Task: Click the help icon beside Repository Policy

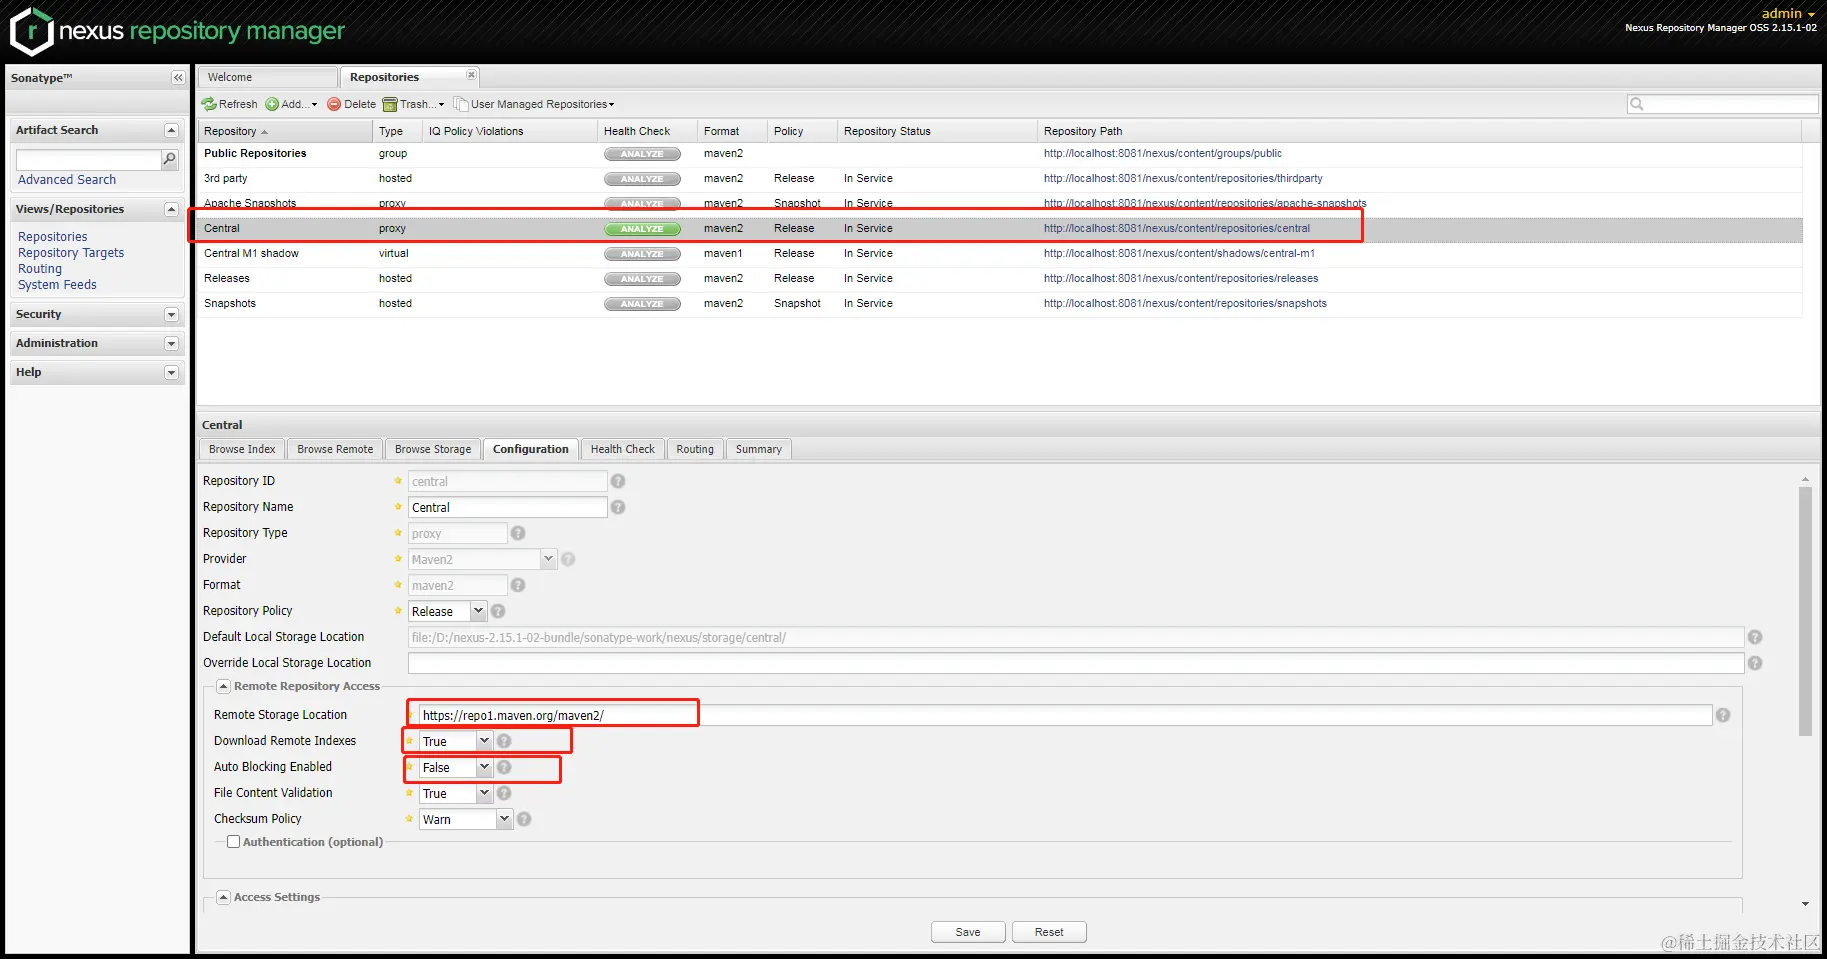Action: pos(498,612)
